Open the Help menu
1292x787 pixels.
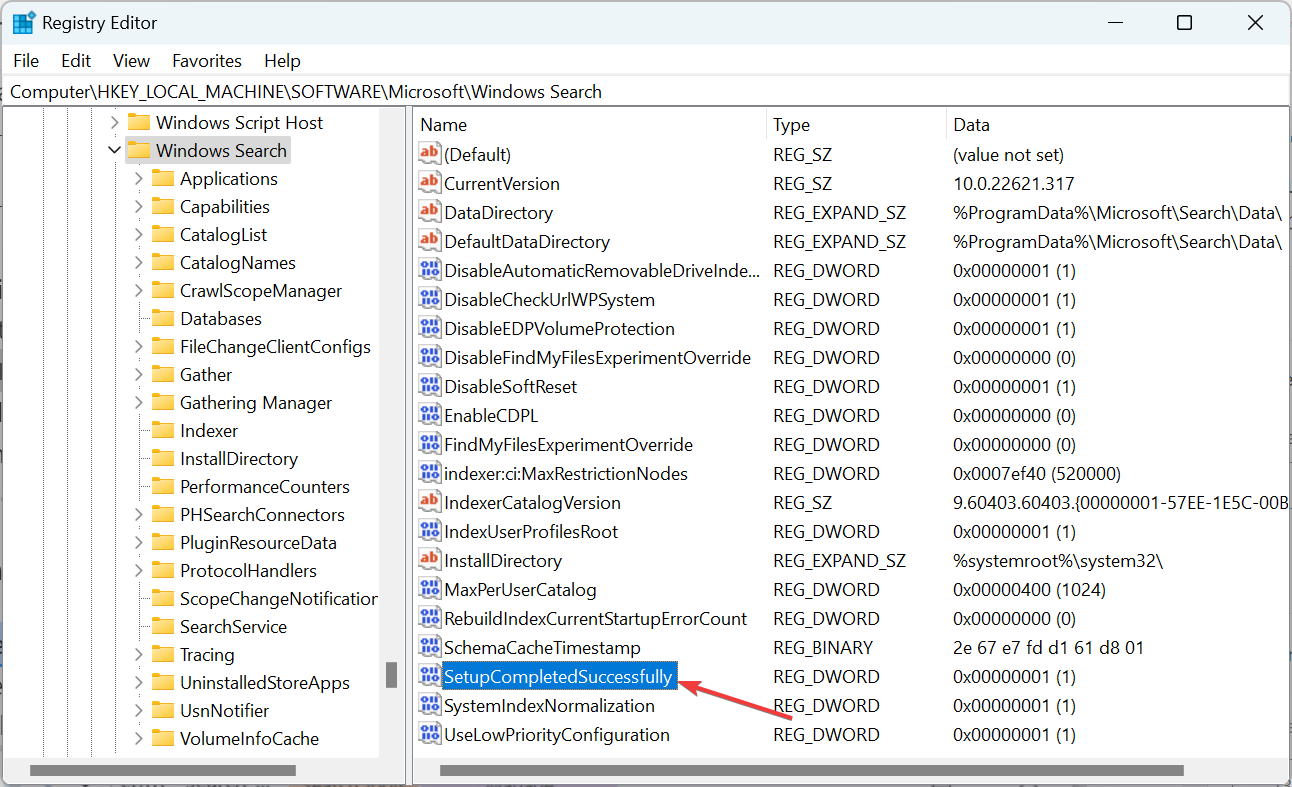tap(282, 61)
